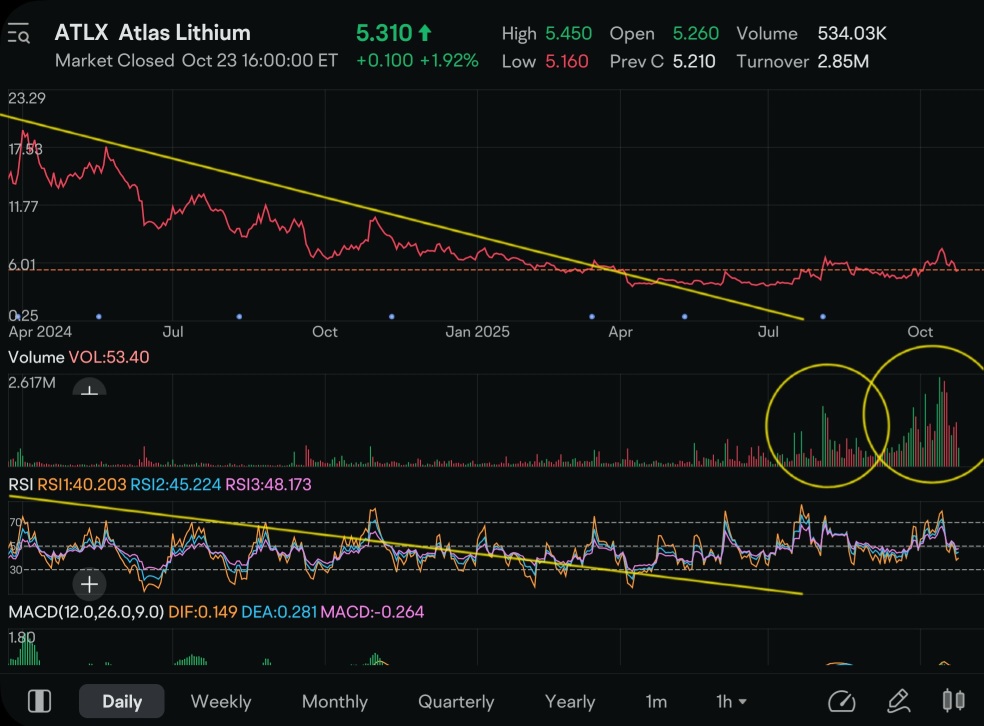Select the Quarterly timeframe
The width and height of the screenshot is (984, 726).
pyautogui.click(x=456, y=701)
